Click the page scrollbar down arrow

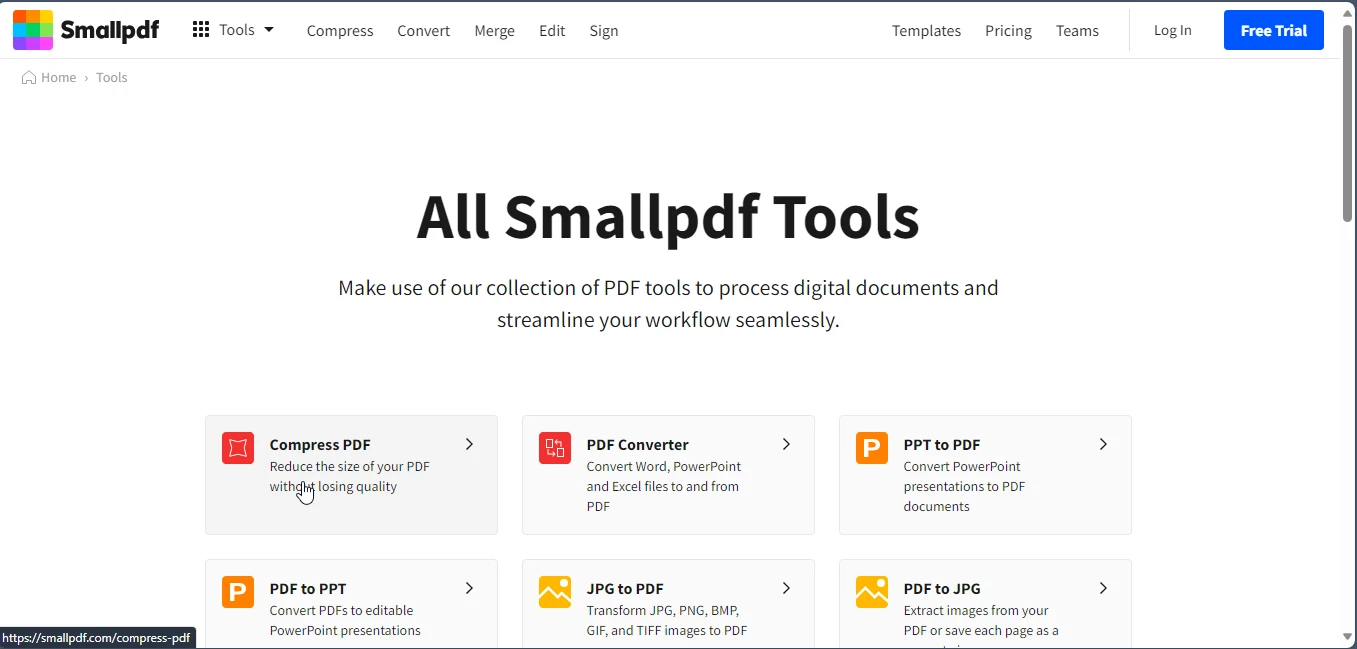click(x=1348, y=637)
